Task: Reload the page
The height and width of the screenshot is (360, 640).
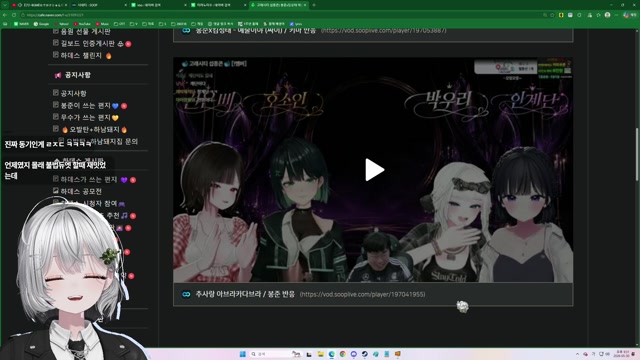Action: [14, 15]
